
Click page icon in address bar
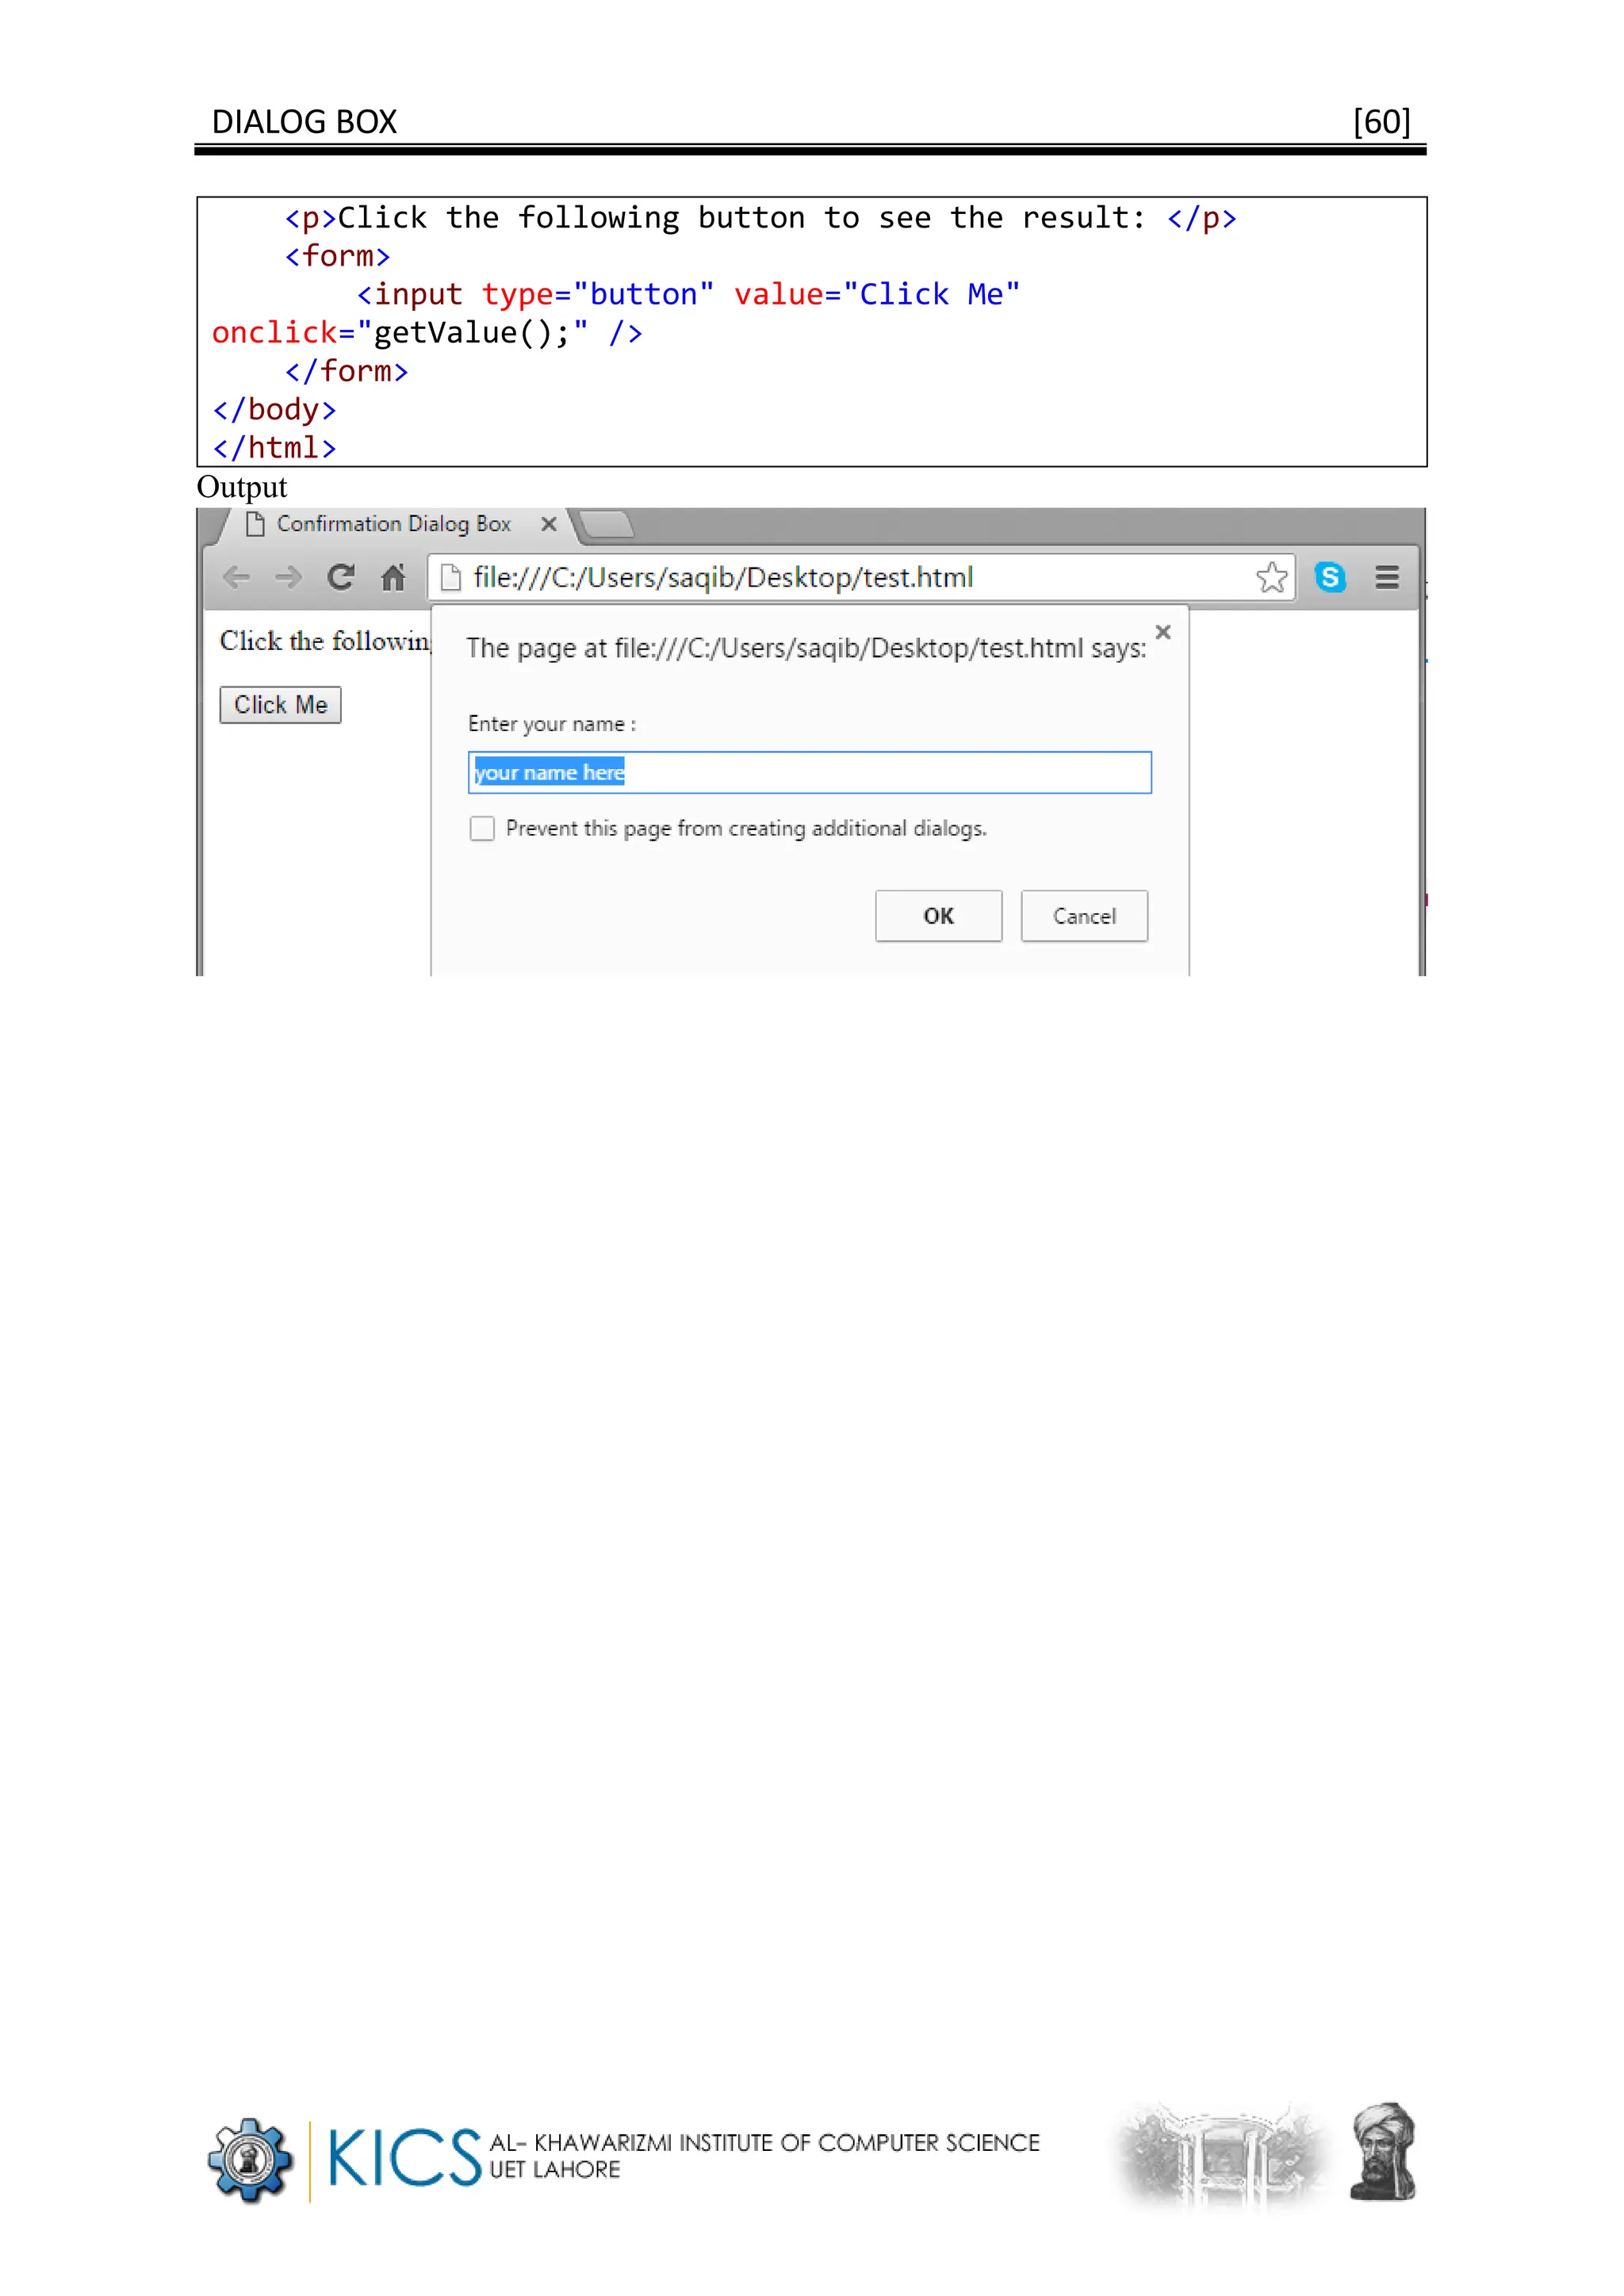coord(451,578)
